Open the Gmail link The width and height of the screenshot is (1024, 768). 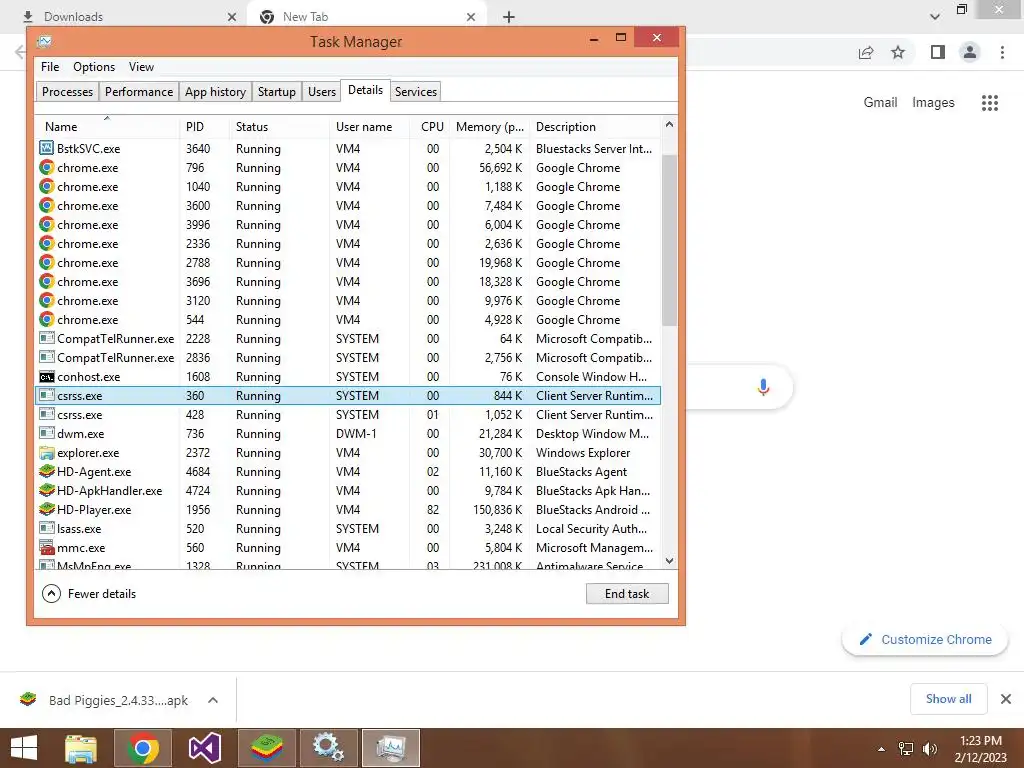pyautogui.click(x=880, y=103)
